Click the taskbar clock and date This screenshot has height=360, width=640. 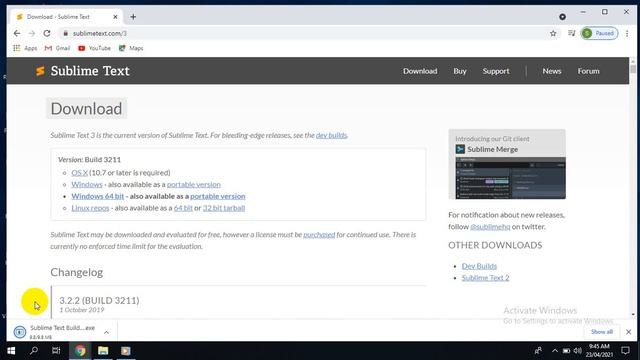click(x=599, y=351)
